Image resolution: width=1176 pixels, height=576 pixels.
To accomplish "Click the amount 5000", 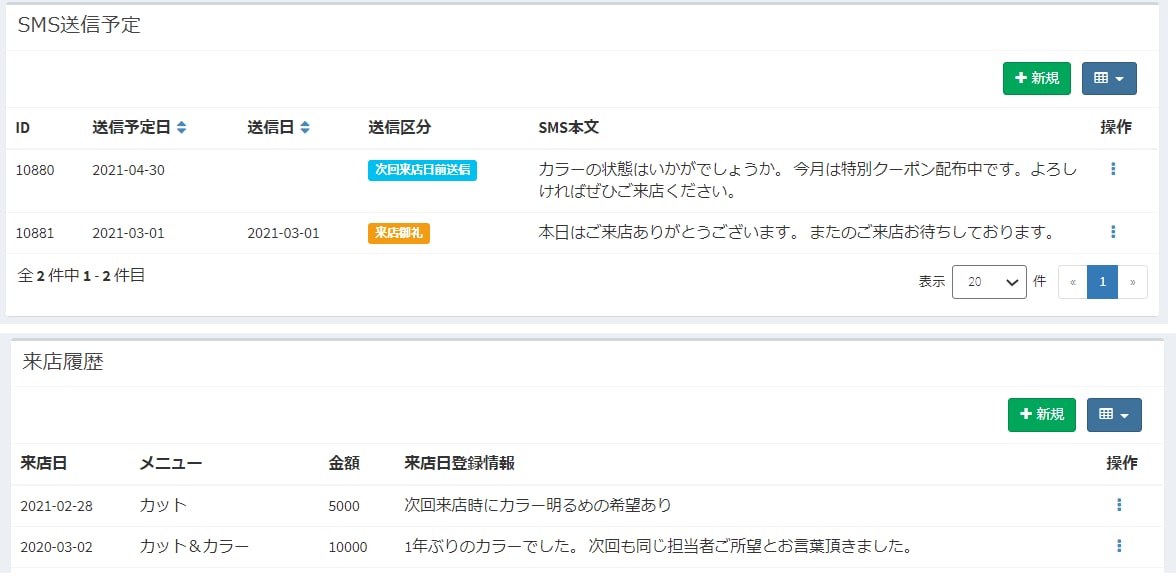I will click(x=344, y=506).
